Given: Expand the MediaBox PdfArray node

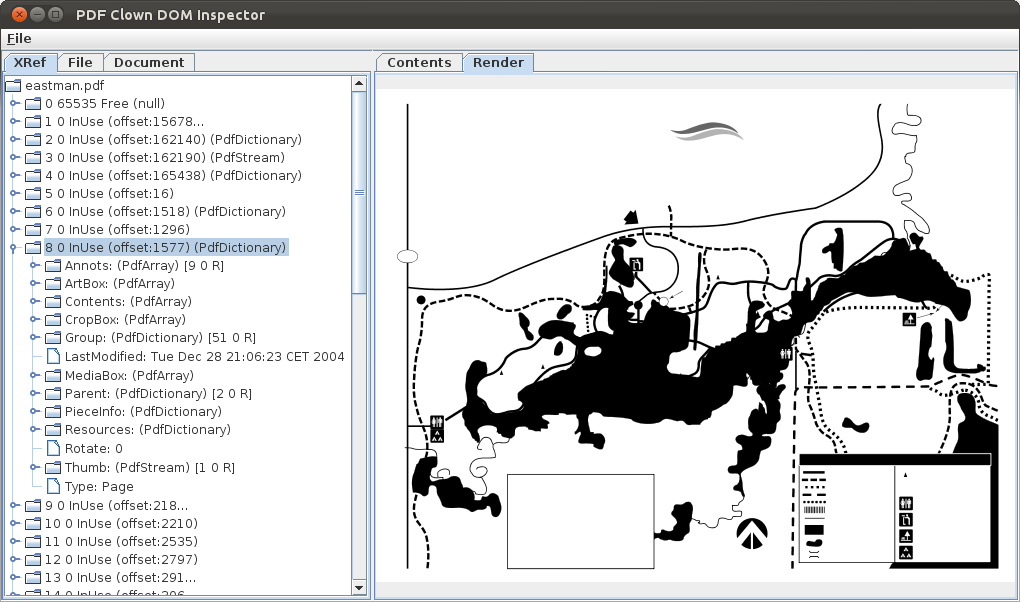Looking at the screenshot, I should 35,376.
